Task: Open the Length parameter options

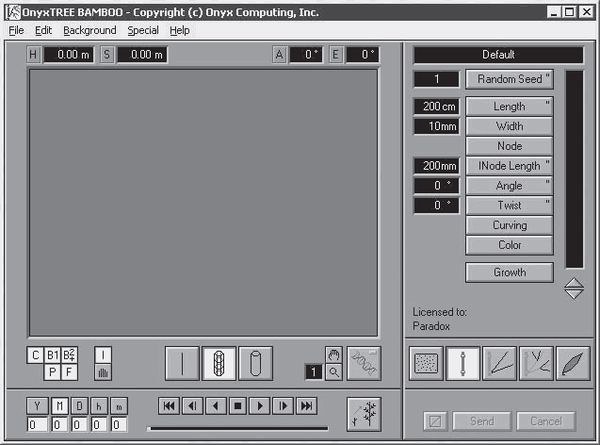Action: click(x=509, y=106)
